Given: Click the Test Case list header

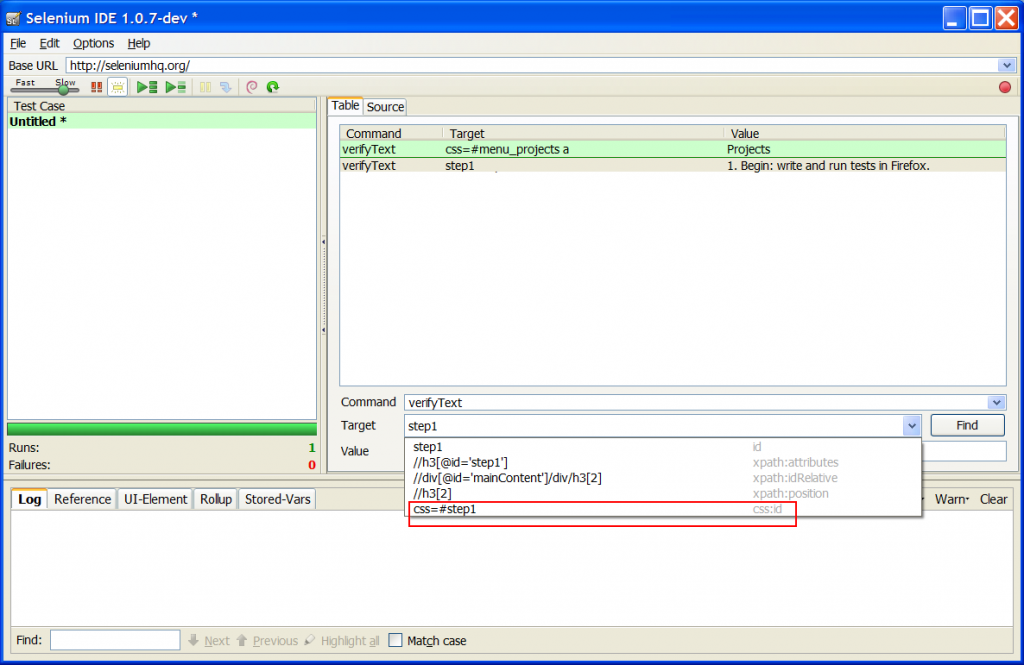Looking at the screenshot, I should (x=162, y=106).
